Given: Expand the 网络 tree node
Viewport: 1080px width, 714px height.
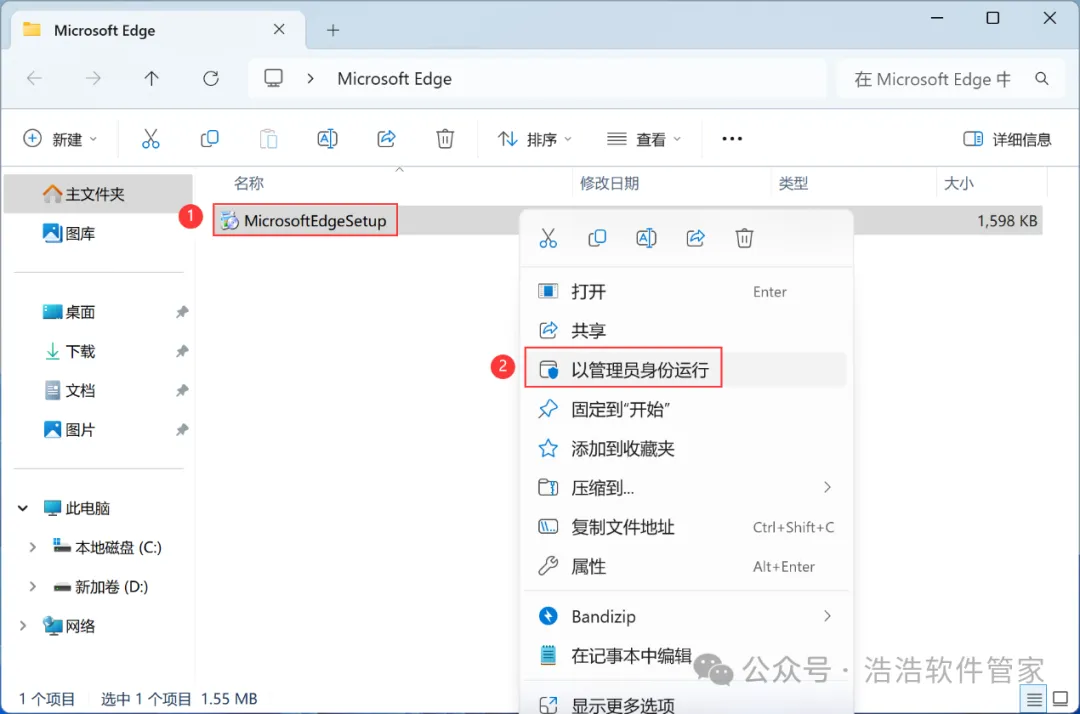Looking at the screenshot, I should 23,626.
